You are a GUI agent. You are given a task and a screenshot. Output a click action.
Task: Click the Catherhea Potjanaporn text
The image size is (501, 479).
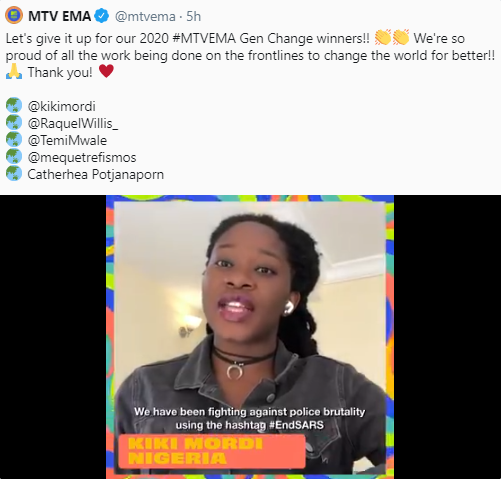[x=96, y=175]
